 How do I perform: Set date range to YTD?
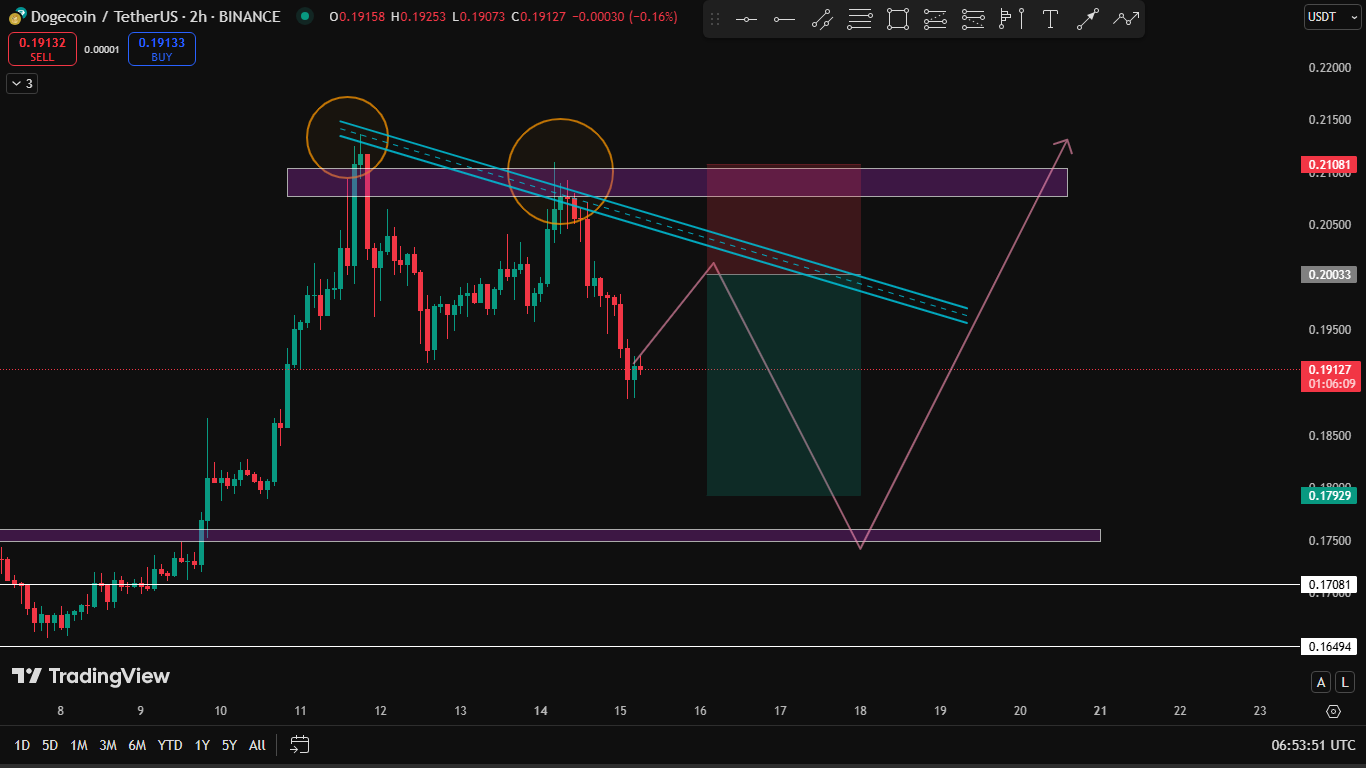(170, 745)
